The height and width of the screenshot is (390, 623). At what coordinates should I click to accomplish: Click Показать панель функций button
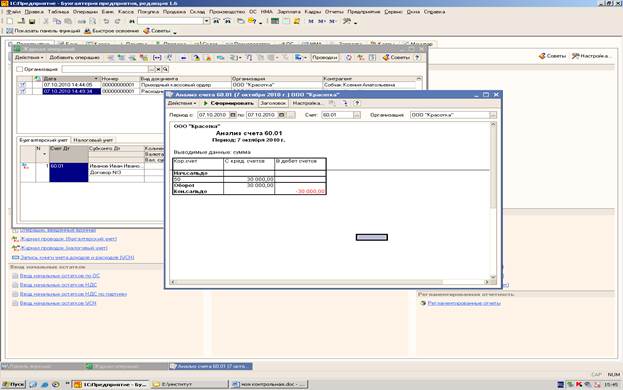click(43, 31)
